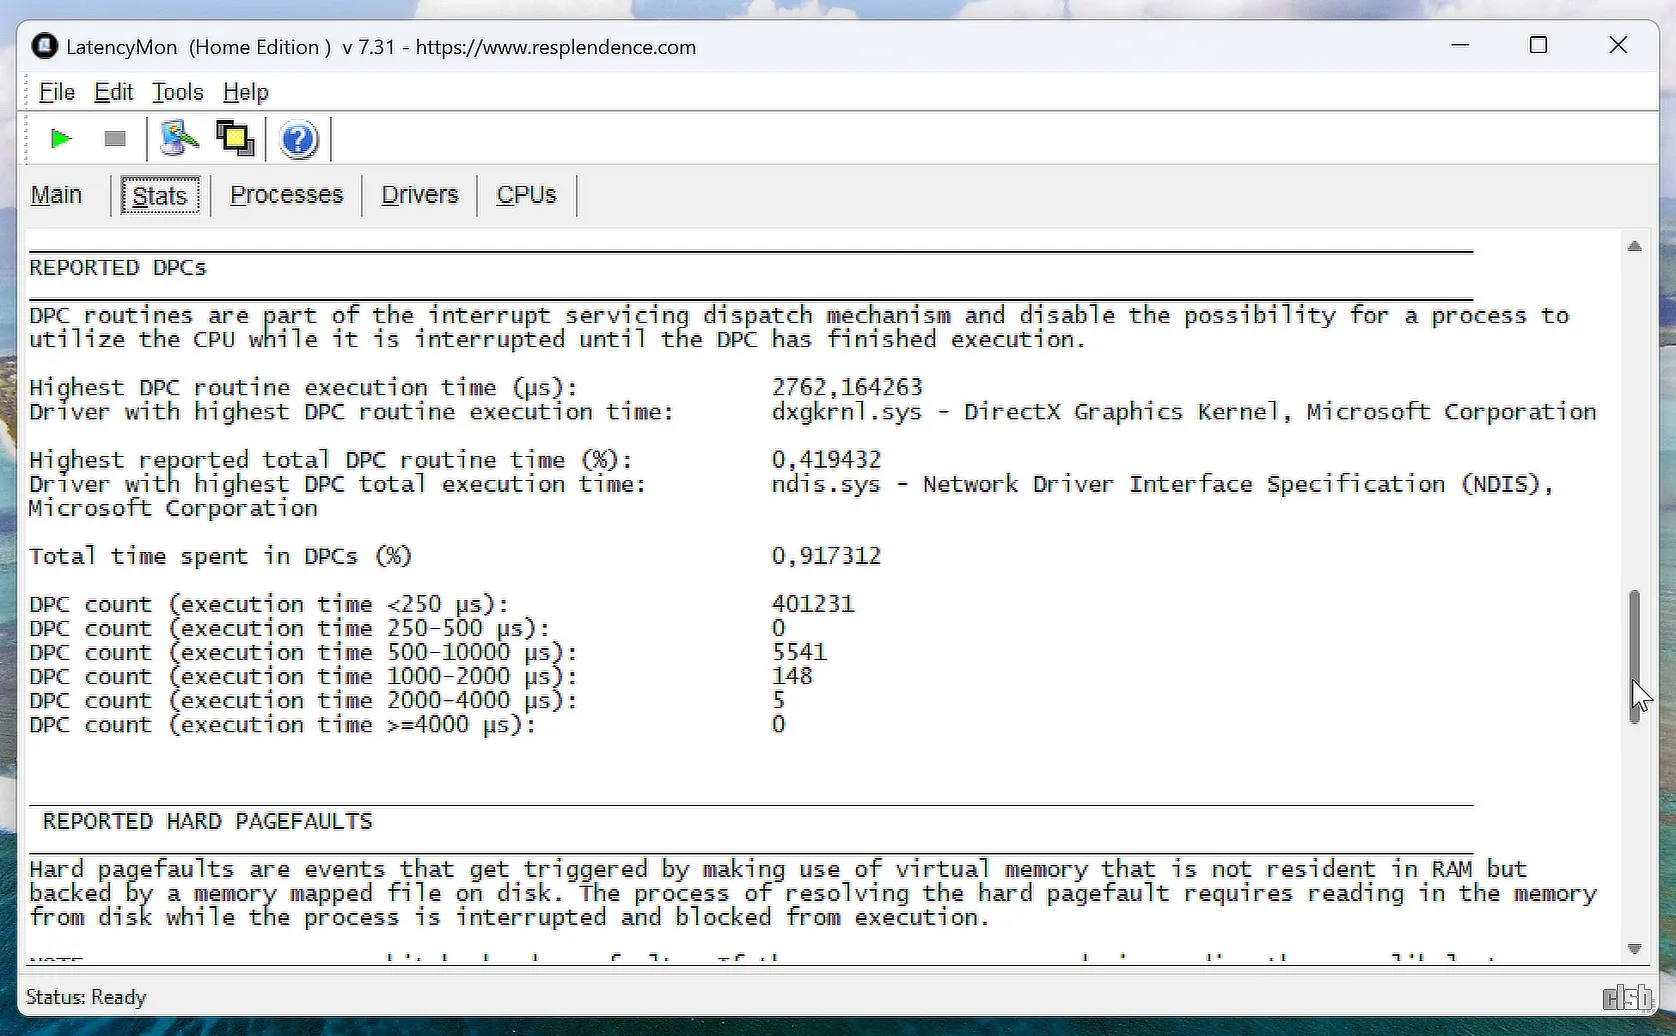
Task: Expand the Tools menu
Action: tap(178, 93)
